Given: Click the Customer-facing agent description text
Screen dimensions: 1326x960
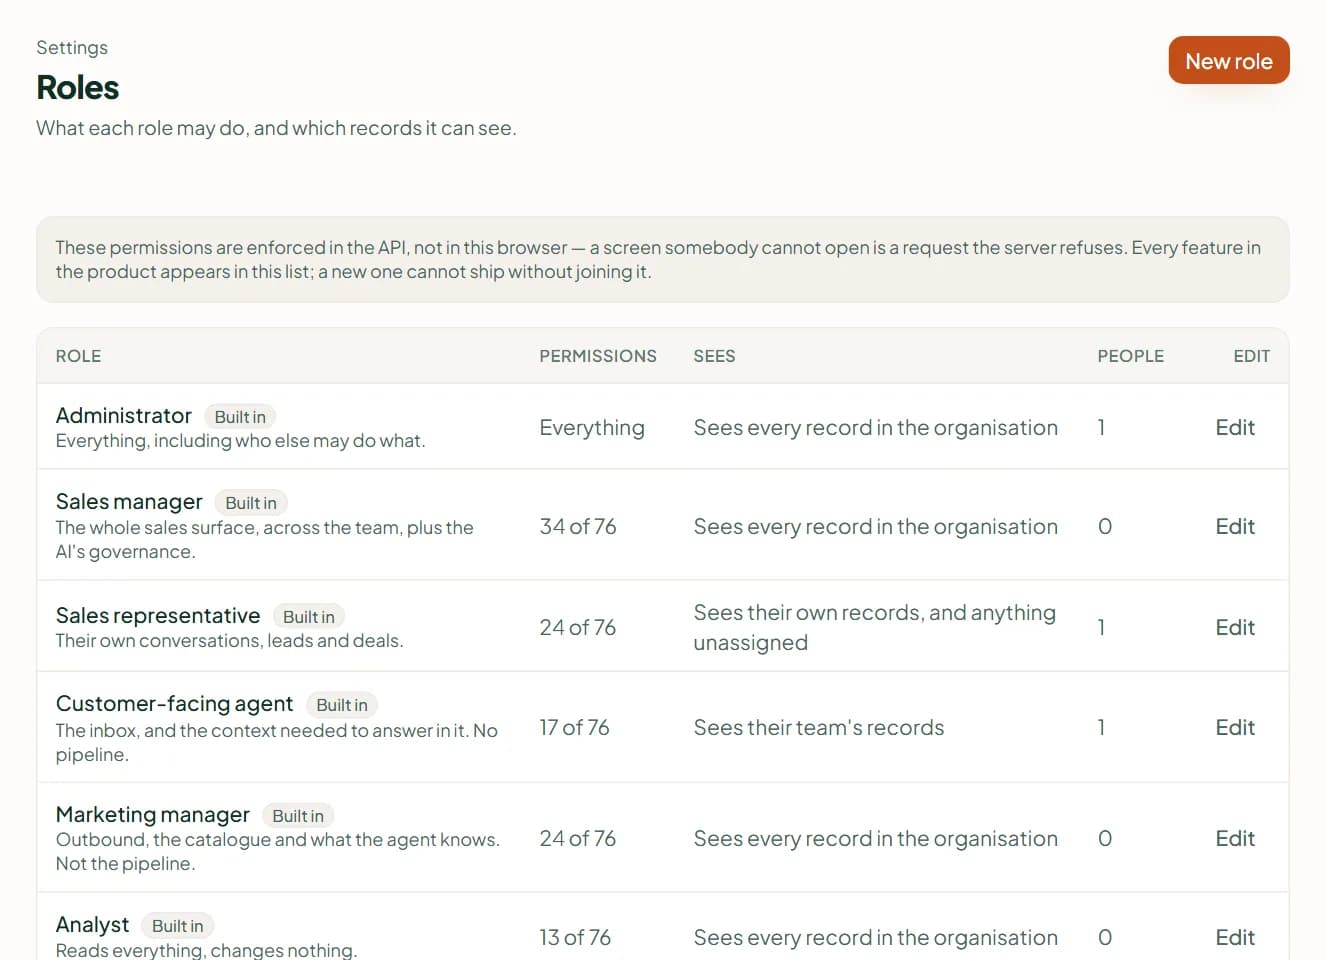Looking at the screenshot, I should (277, 742).
